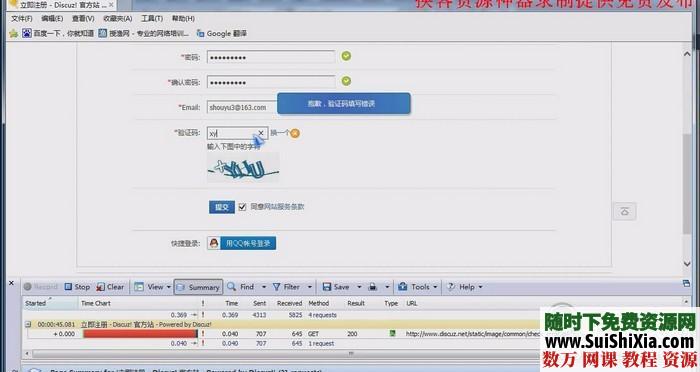Viewport: 700px width, 372px height.
Task: Expand the Save dropdown arrow
Action: (359, 287)
